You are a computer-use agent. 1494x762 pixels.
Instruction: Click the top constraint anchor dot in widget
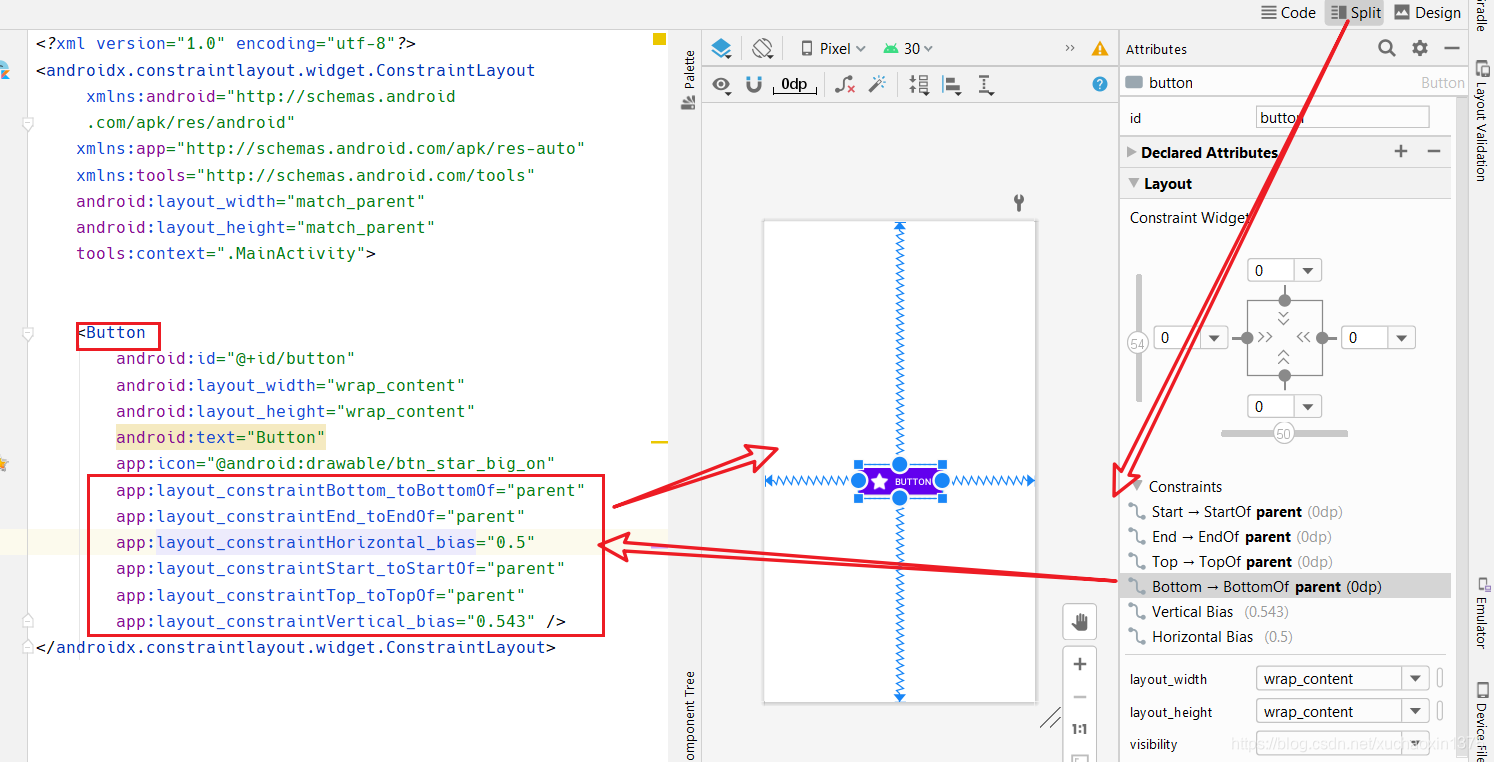pos(1285,300)
